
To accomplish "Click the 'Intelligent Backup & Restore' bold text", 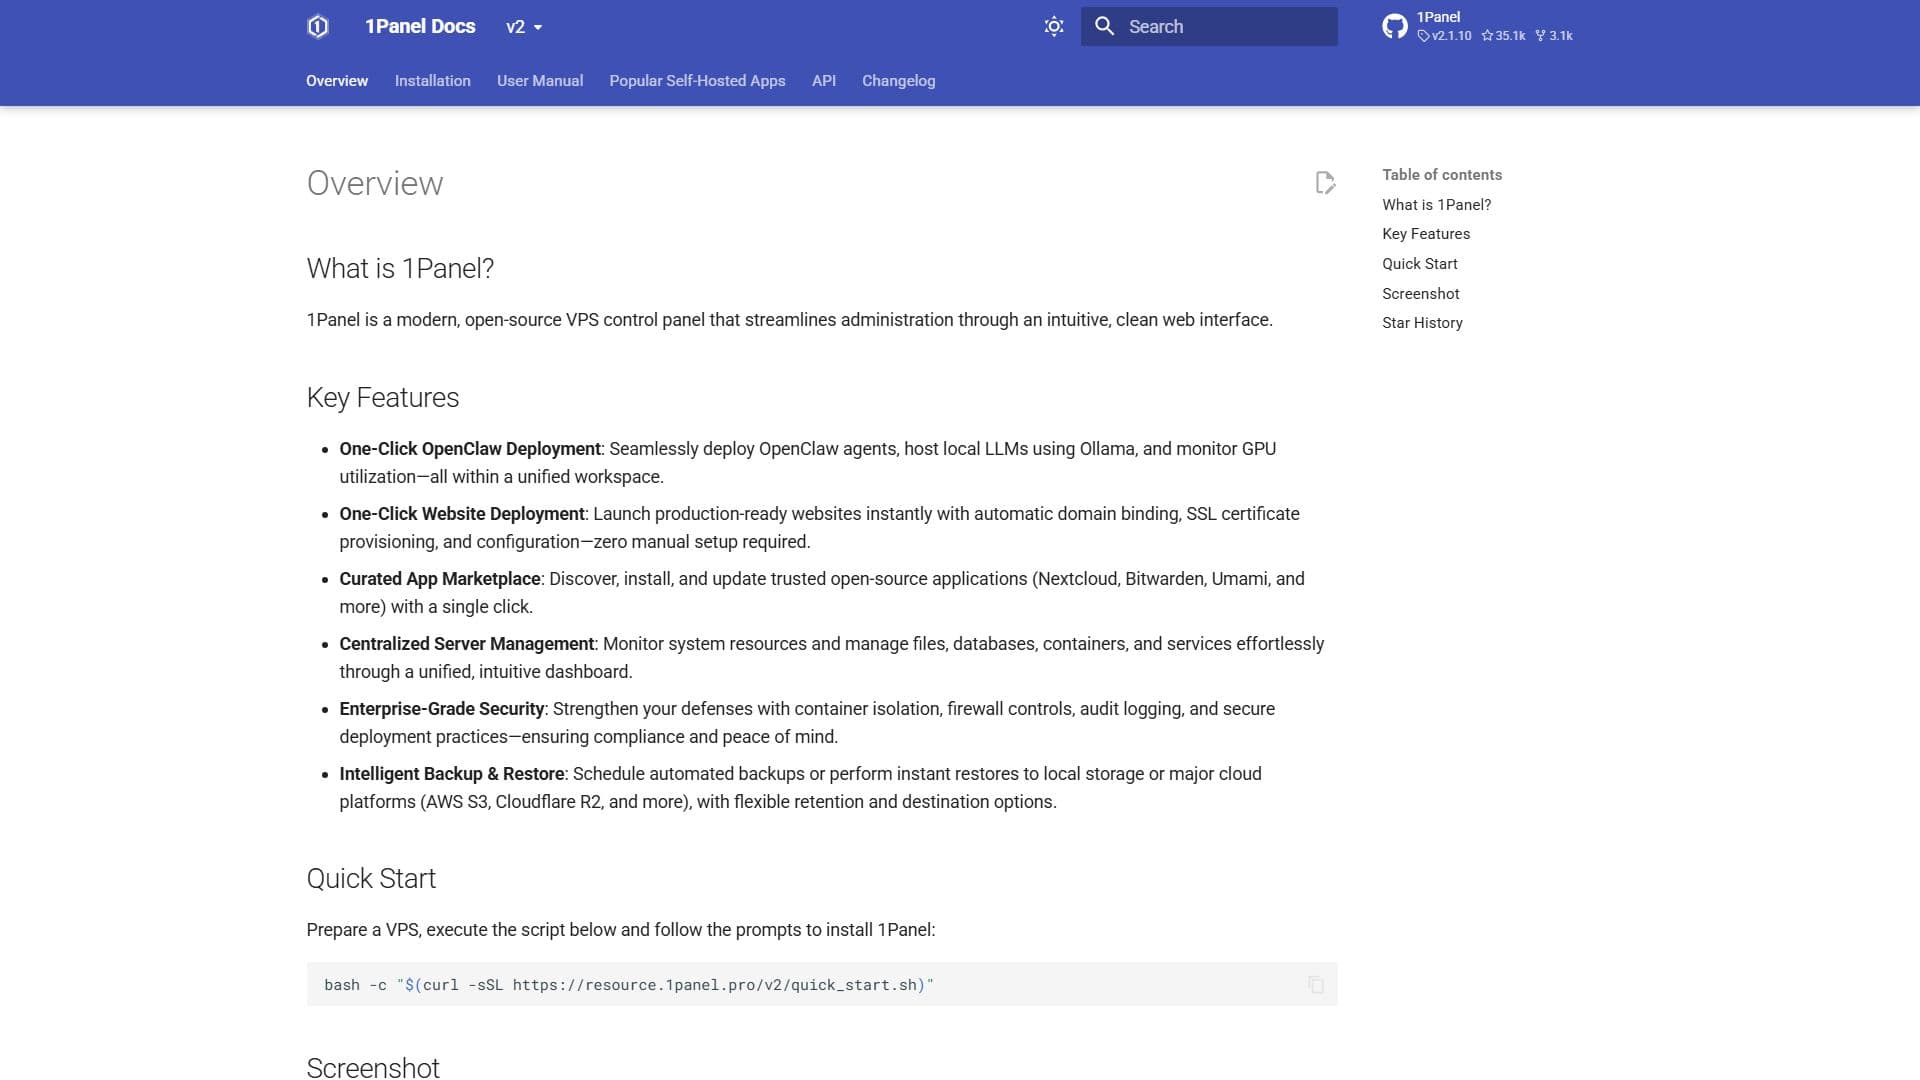I will (452, 774).
